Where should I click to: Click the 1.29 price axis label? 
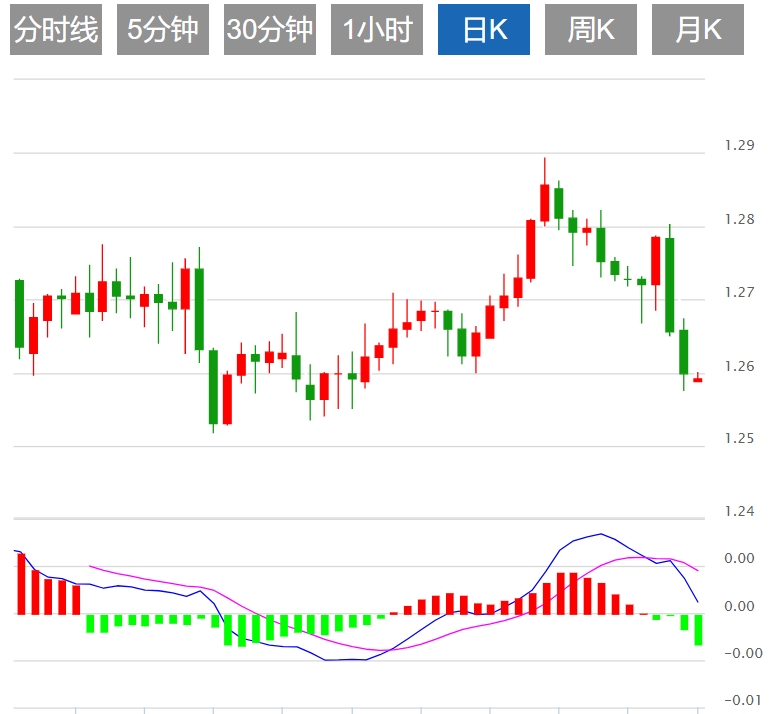coord(739,146)
